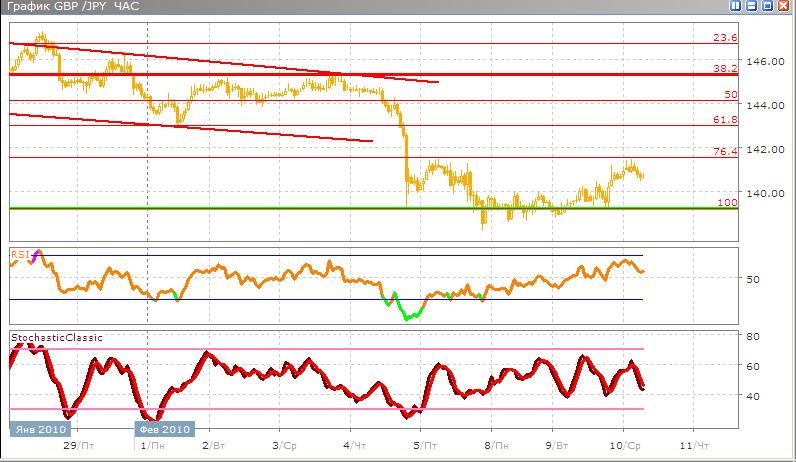
Task: Select the lower red descending channel trendline
Action: point(191,127)
